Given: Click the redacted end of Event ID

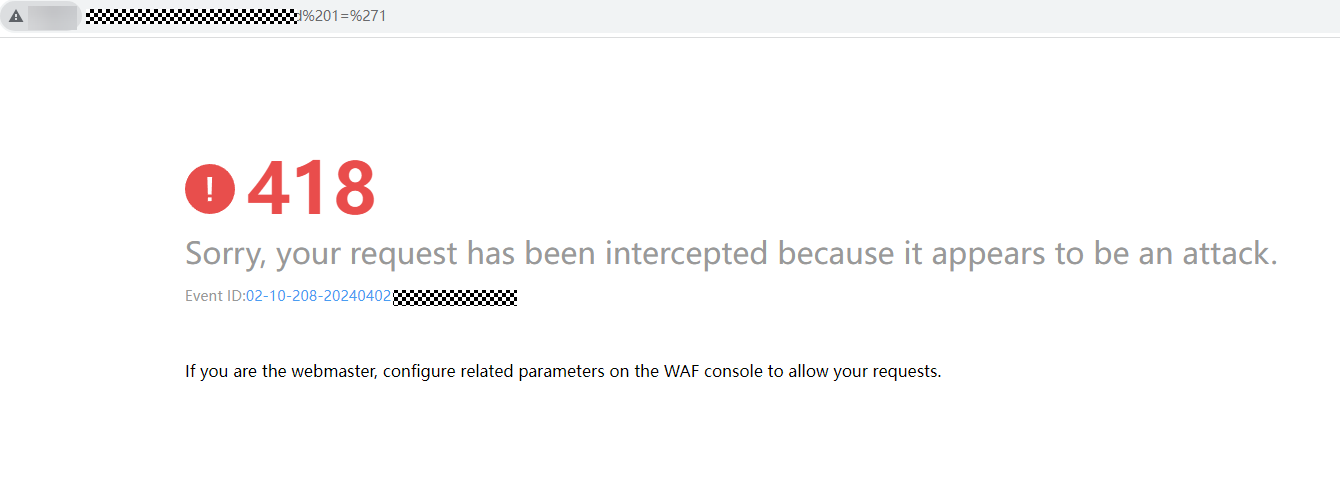Looking at the screenshot, I should pyautogui.click(x=455, y=297).
